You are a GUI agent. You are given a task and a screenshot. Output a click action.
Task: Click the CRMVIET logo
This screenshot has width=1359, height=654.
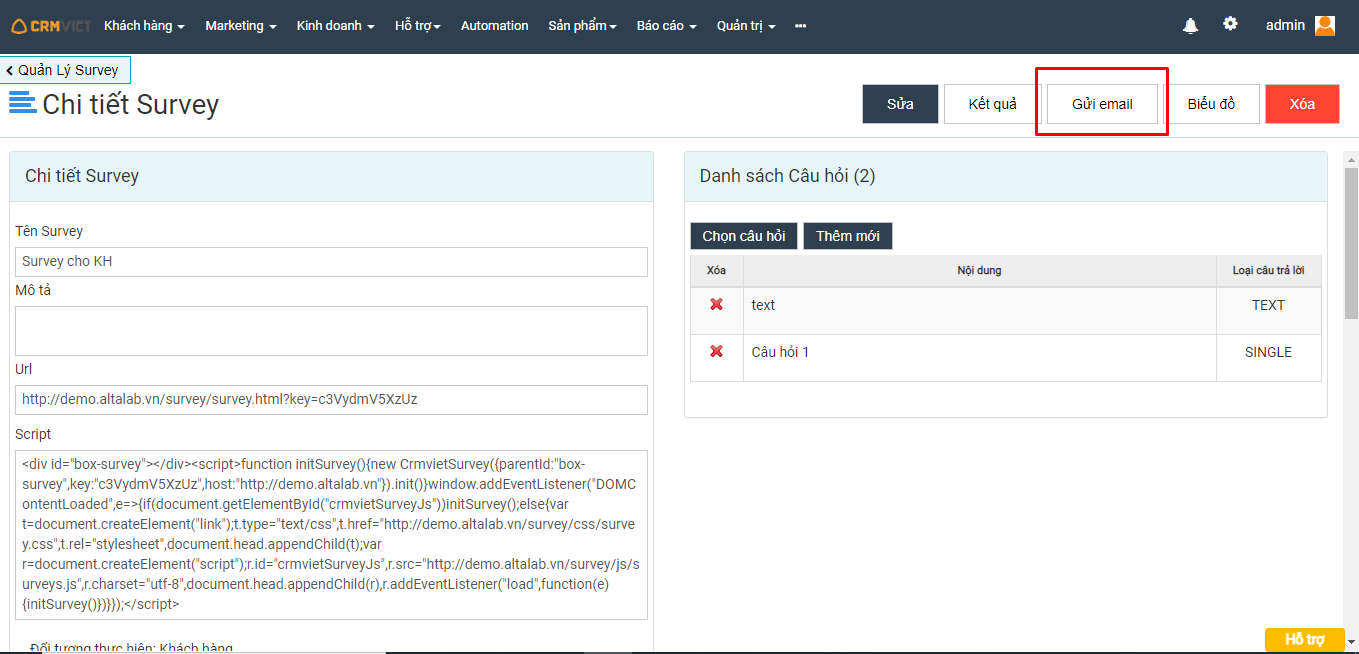50,26
